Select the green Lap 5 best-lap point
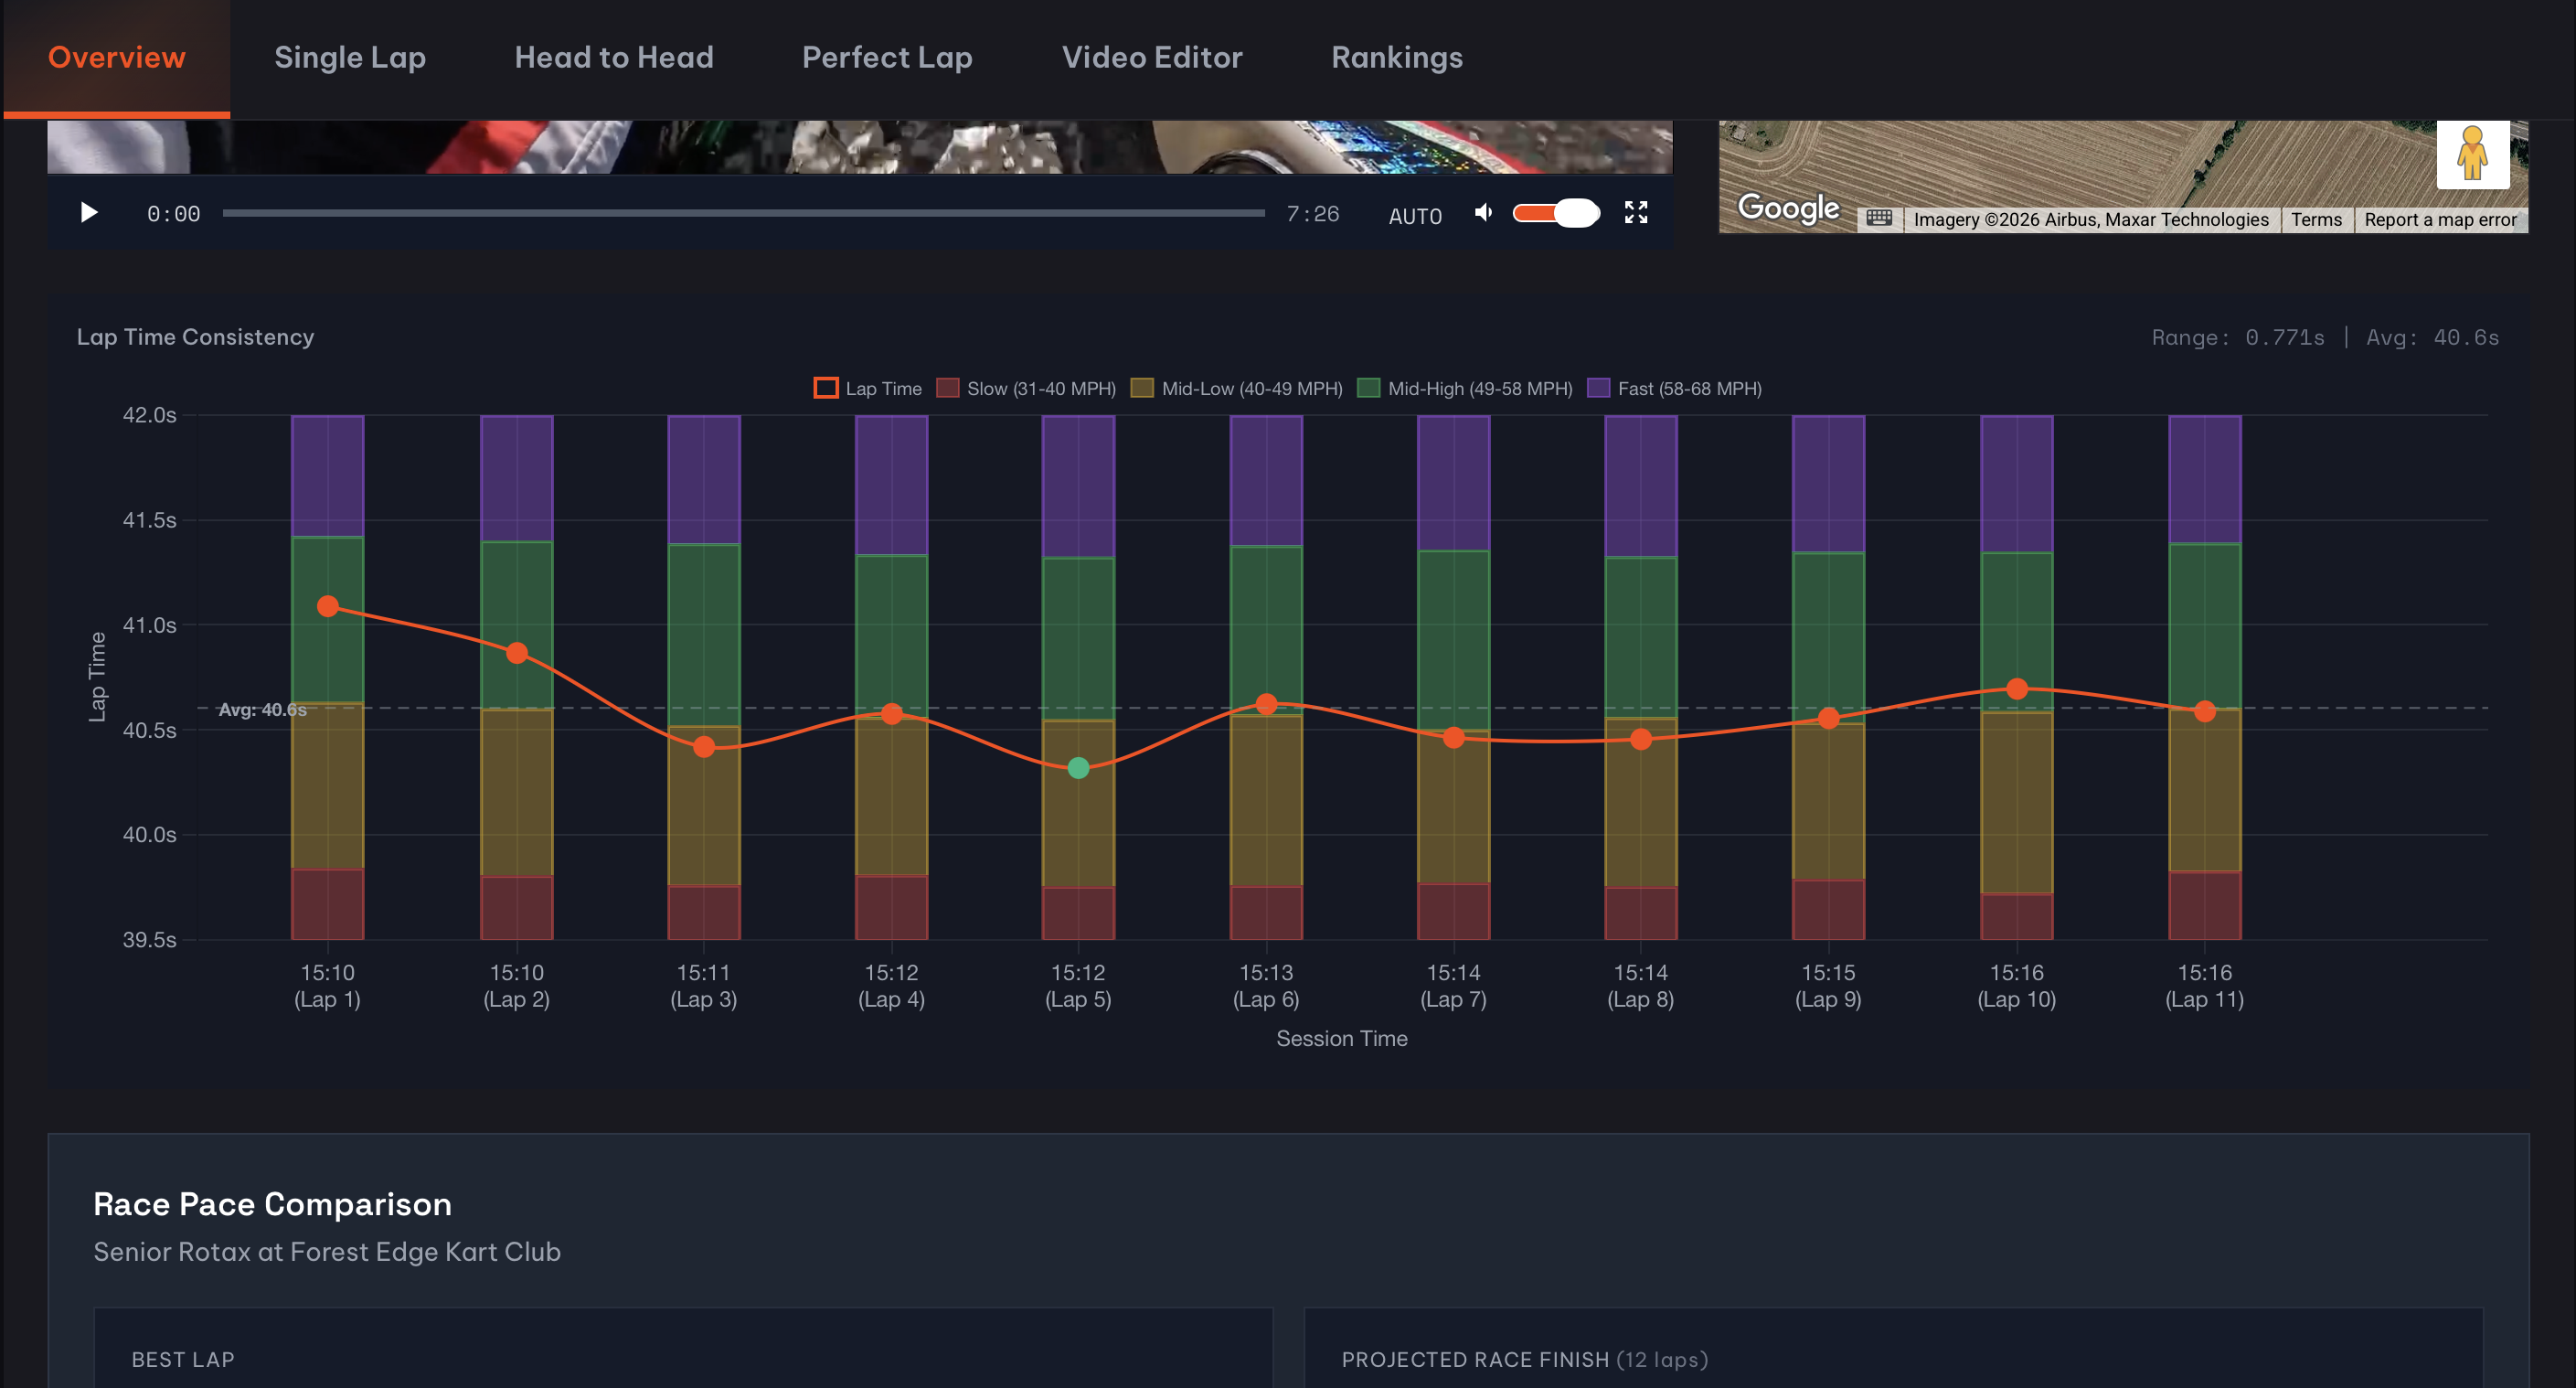Viewport: 2576px width, 1388px height. [1078, 768]
